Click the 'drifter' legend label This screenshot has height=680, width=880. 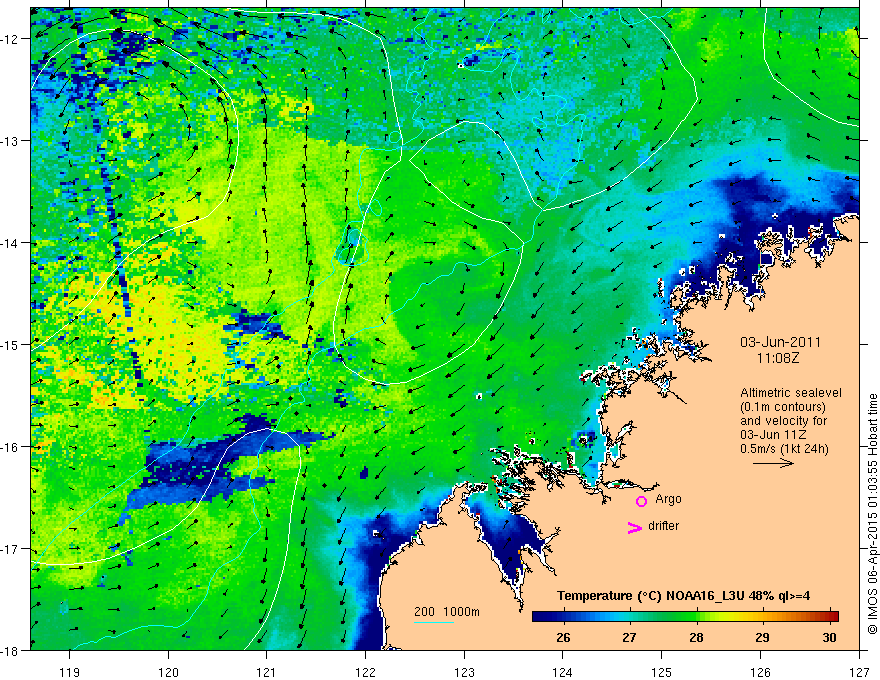pos(663,526)
